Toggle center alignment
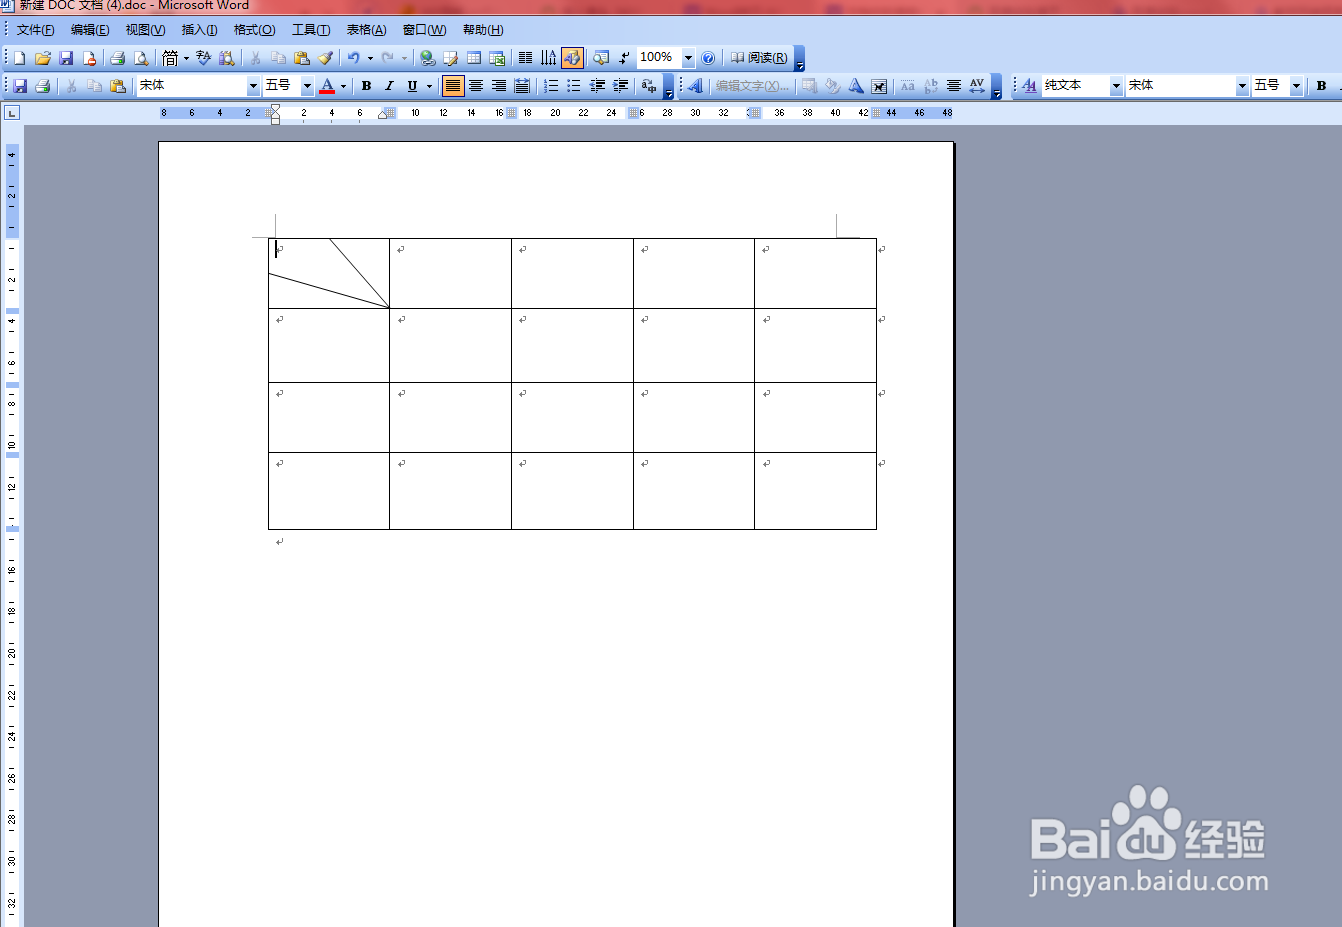This screenshot has width=1342, height=927. point(476,86)
